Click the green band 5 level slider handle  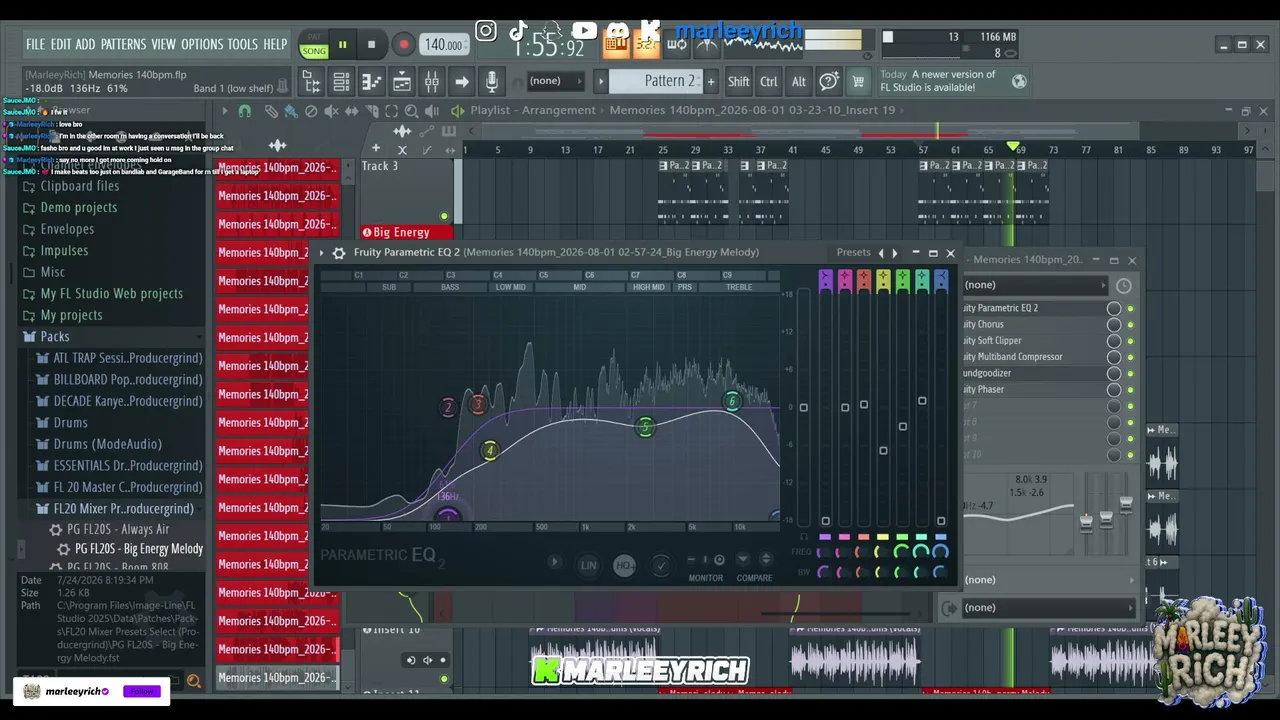902,427
